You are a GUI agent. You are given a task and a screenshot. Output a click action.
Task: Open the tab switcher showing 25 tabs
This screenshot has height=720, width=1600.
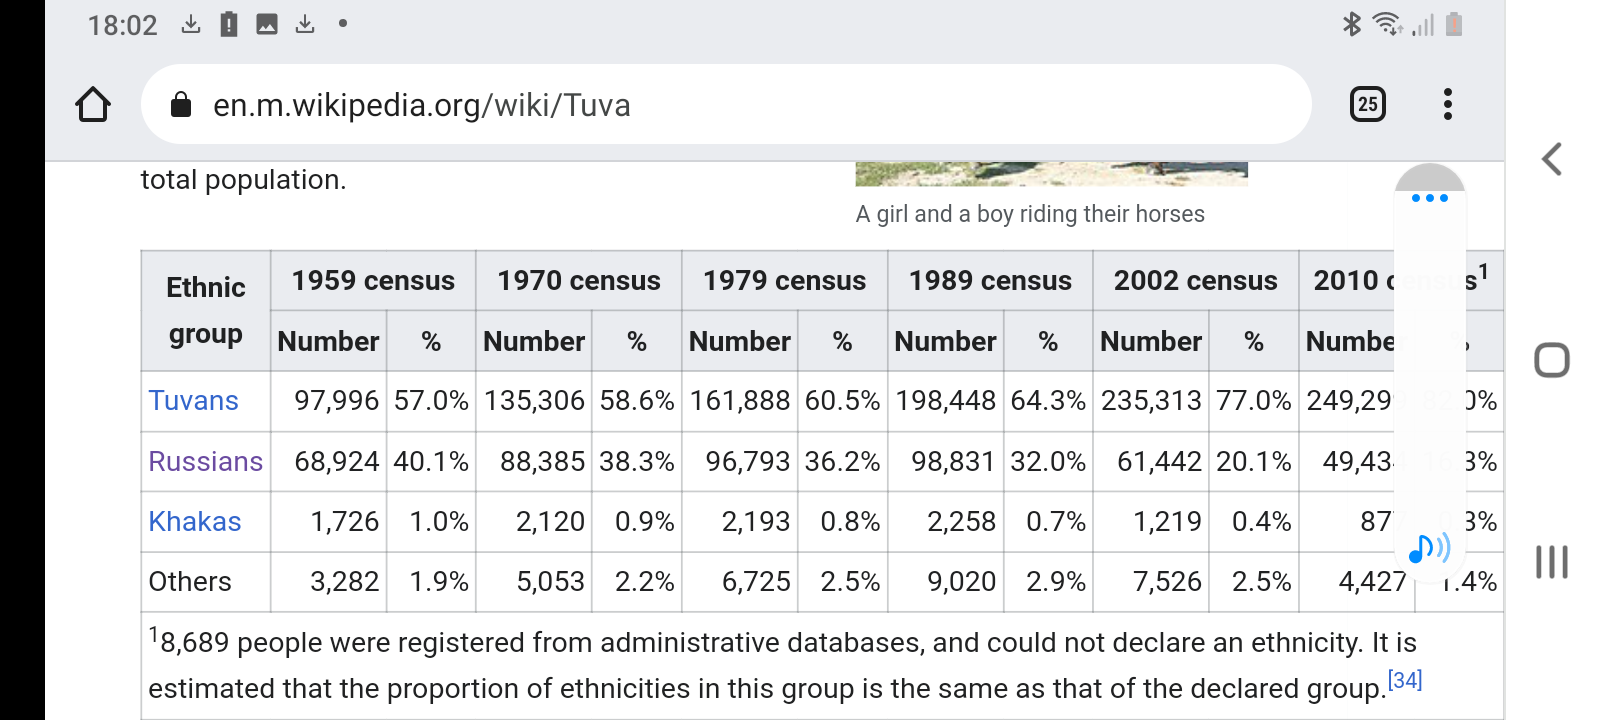pos(1367,104)
